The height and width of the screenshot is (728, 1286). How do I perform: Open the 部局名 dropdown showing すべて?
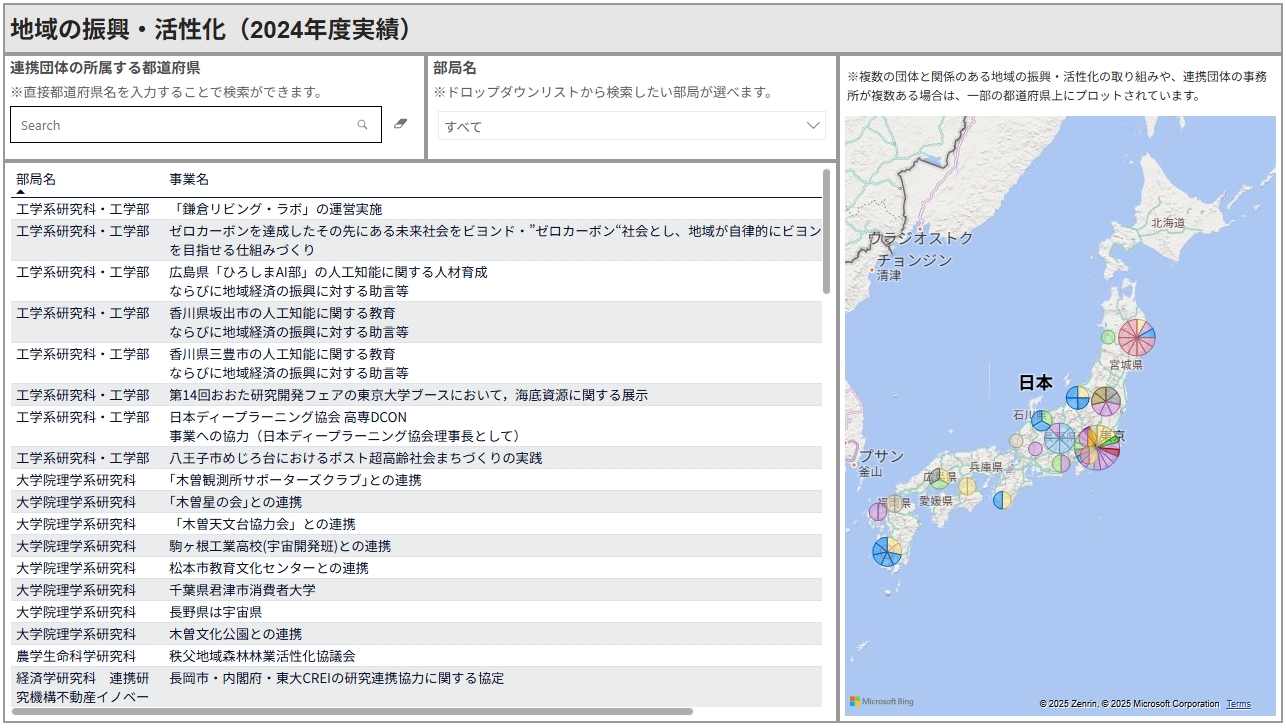(x=632, y=126)
